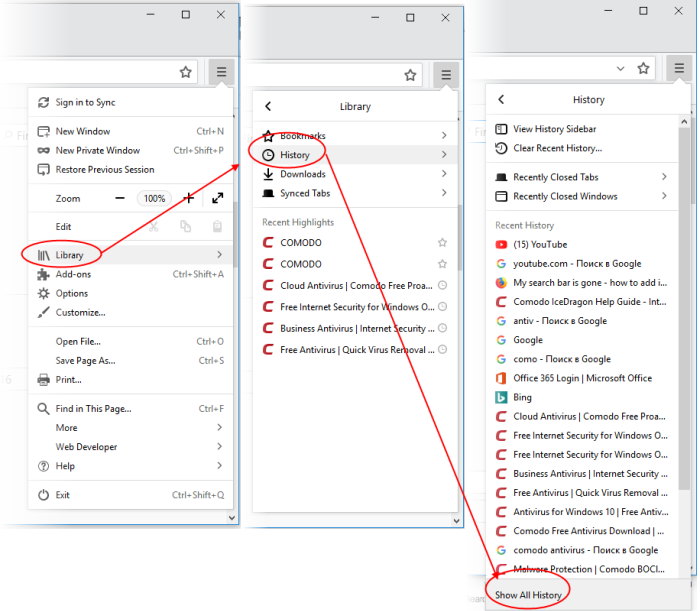Viewport: 700px width, 611px height.
Task: Click History panel scrollbar thumb
Action: click(x=684, y=308)
